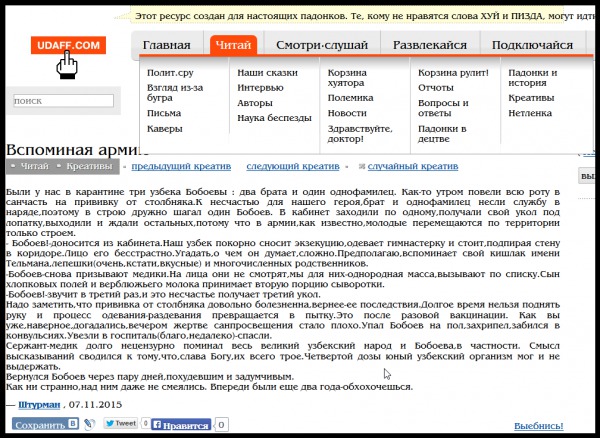Select Вопросы и ответы menu entry
Image resolution: width=600 pixels, height=438 pixels.
point(443,108)
